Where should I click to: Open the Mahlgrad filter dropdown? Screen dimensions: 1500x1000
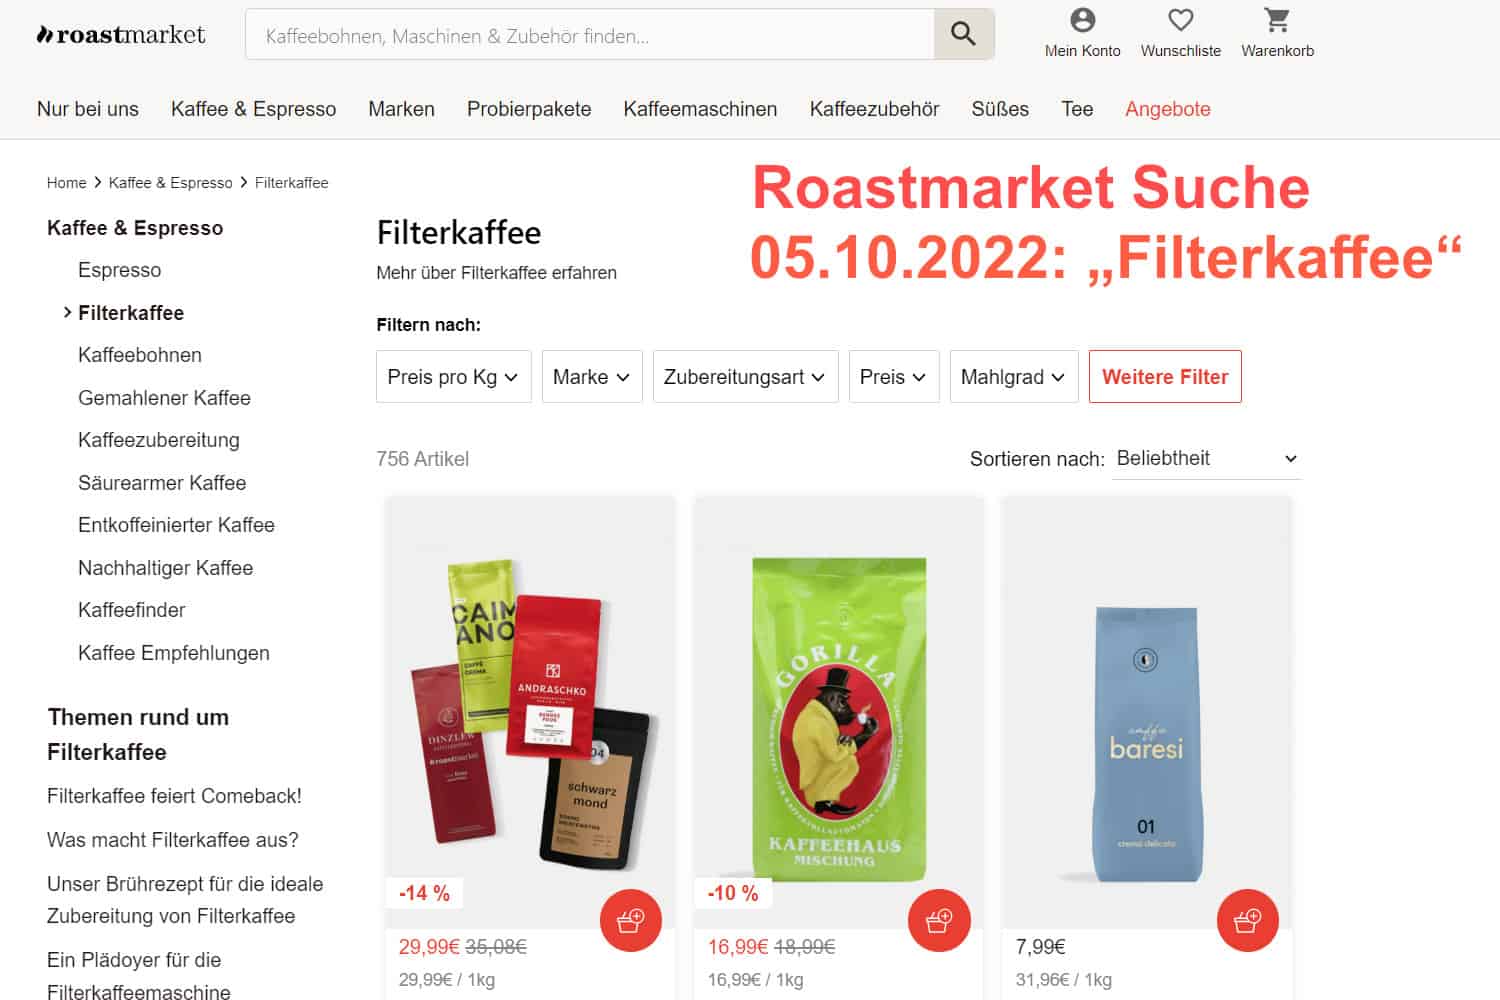tap(1014, 377)
